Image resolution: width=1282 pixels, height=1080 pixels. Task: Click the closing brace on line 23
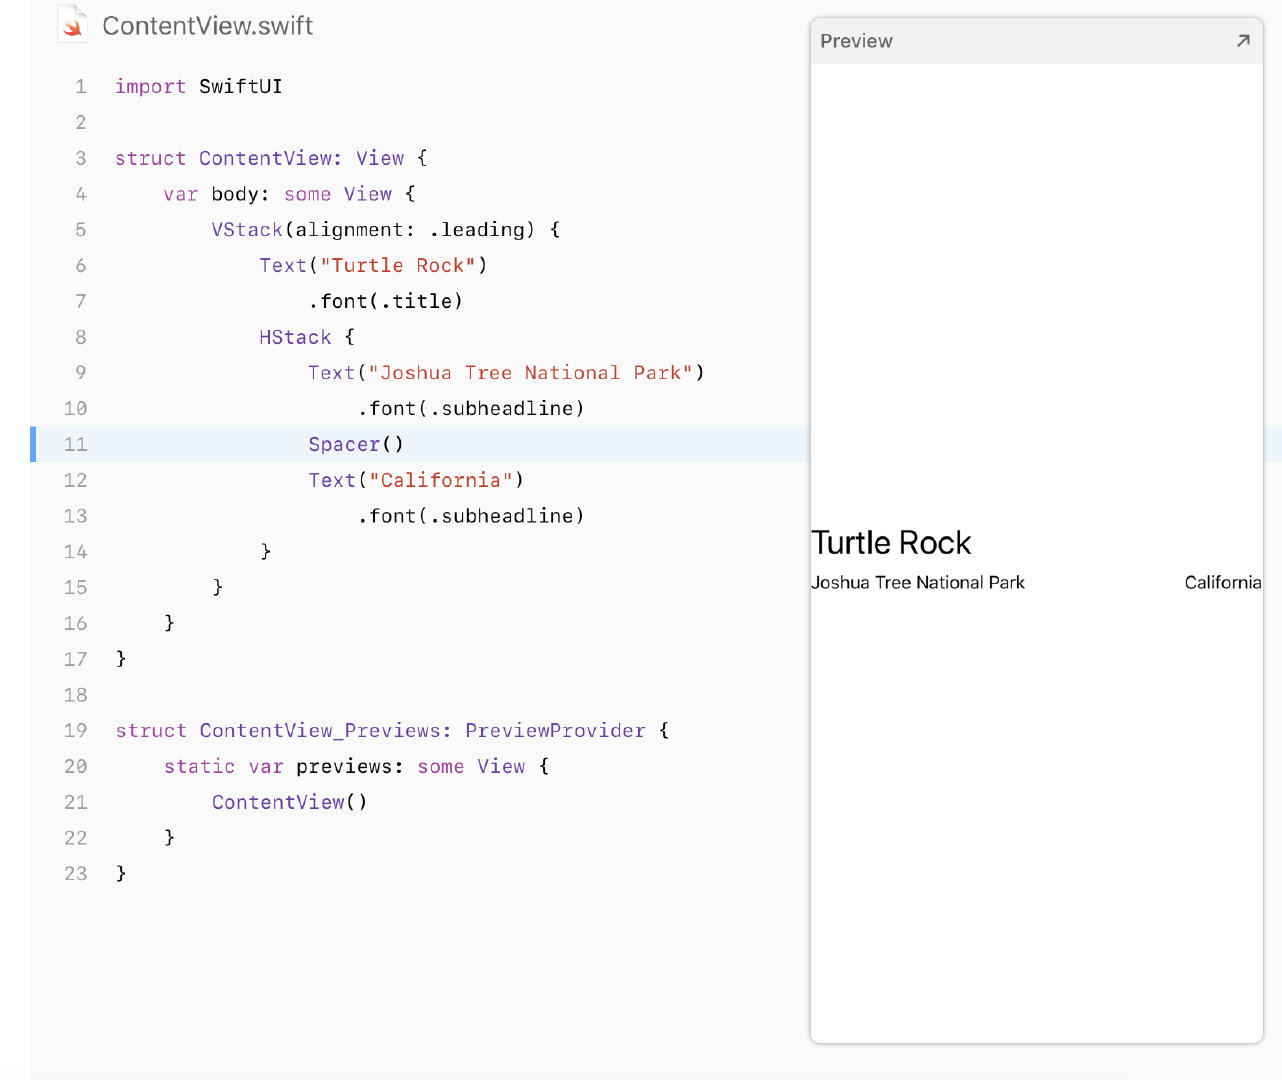point(121,874)
